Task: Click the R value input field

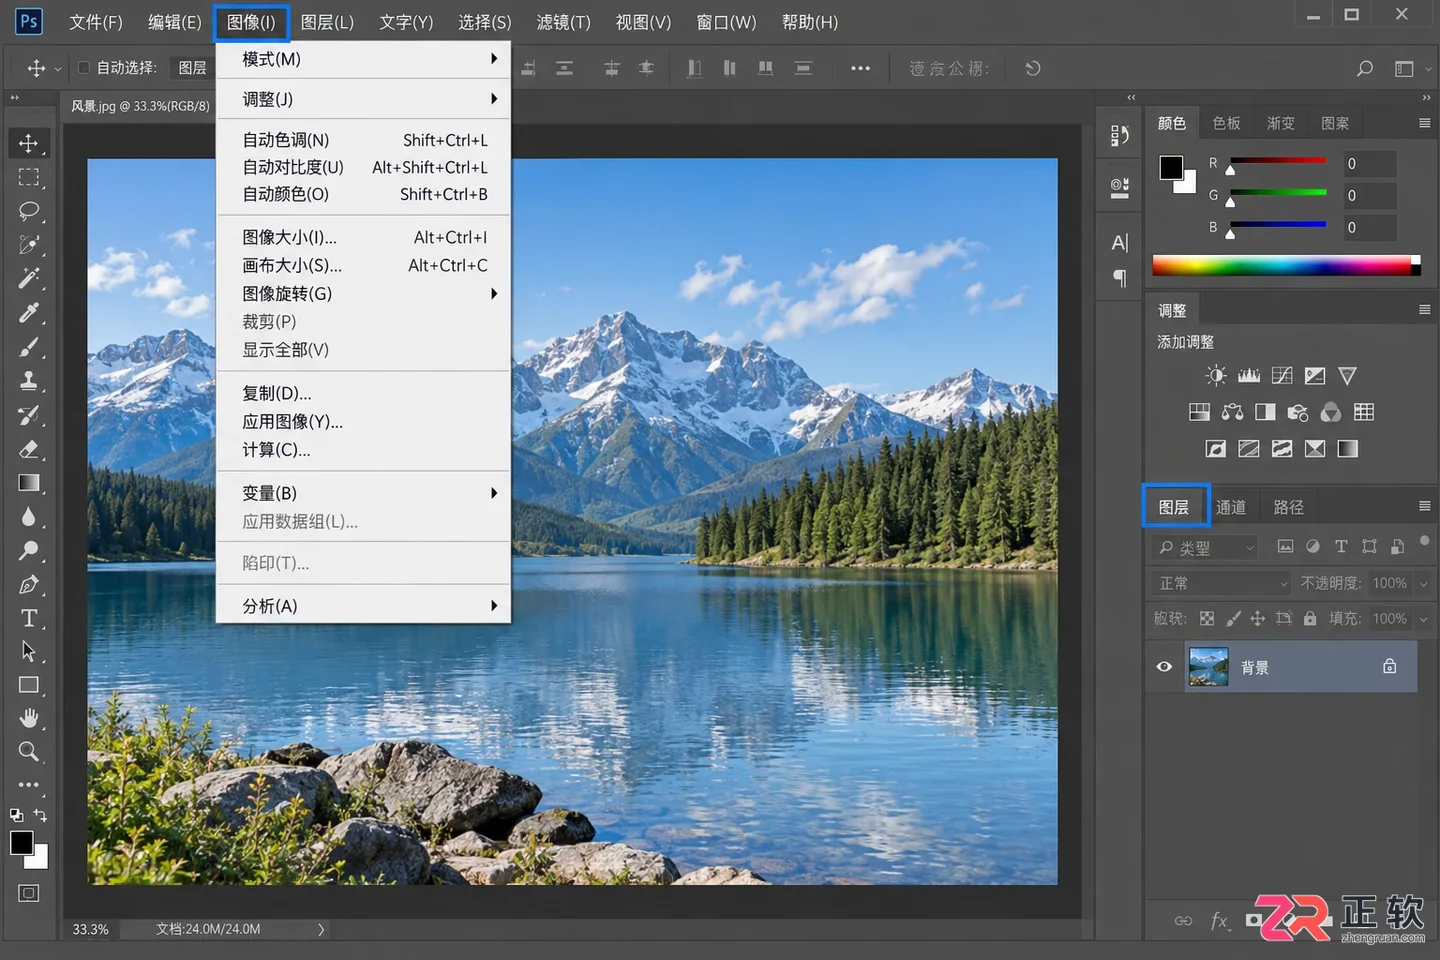Action: pos(1368,164)
